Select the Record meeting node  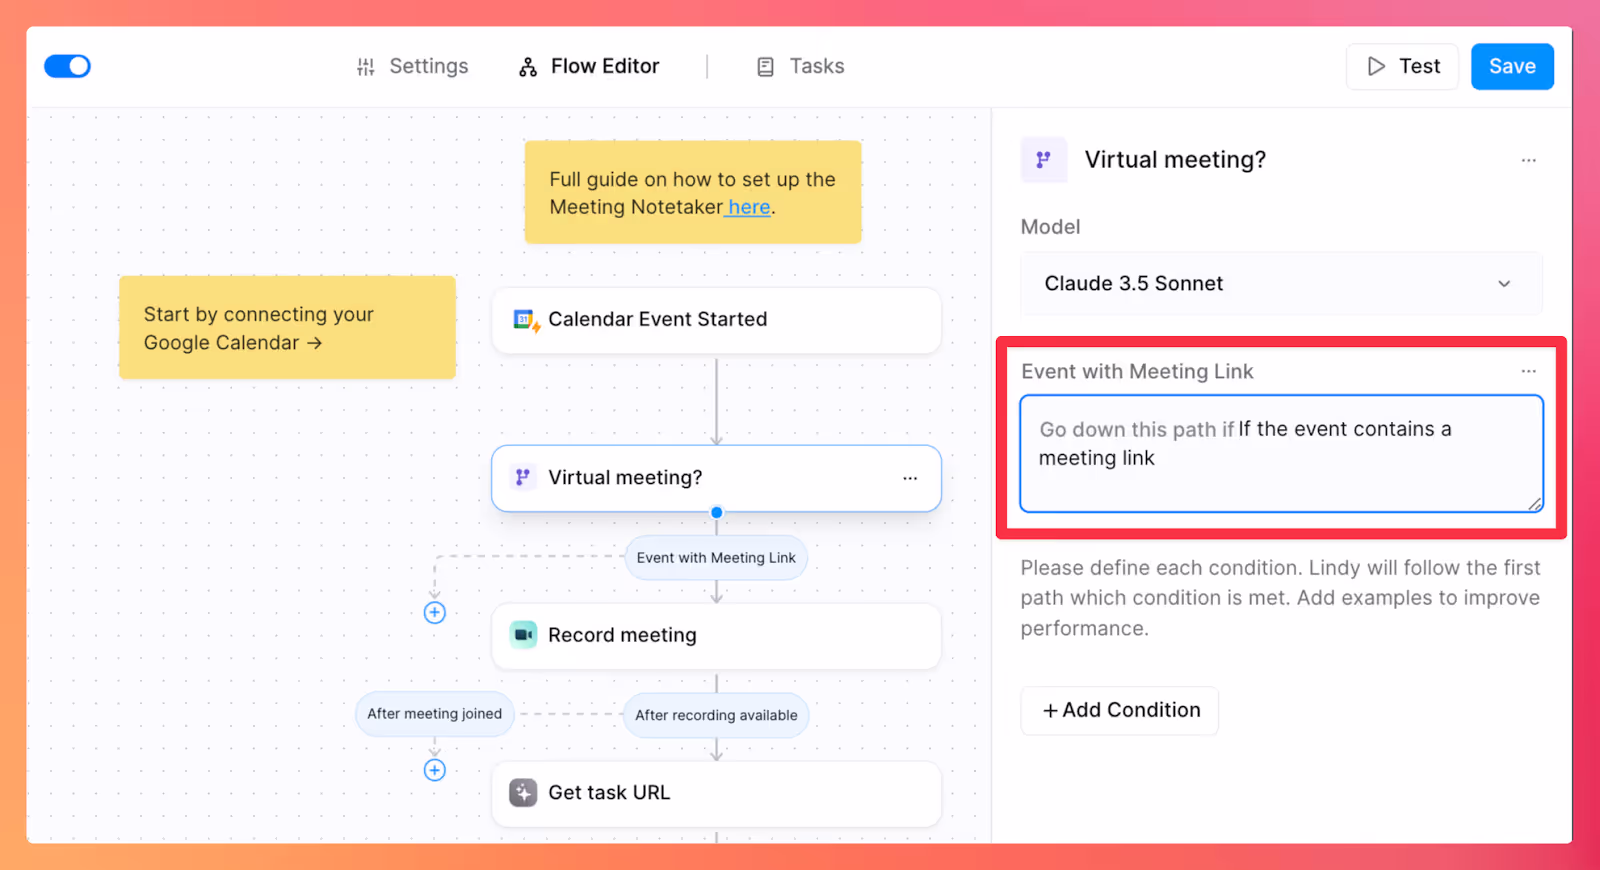point(716,636)
